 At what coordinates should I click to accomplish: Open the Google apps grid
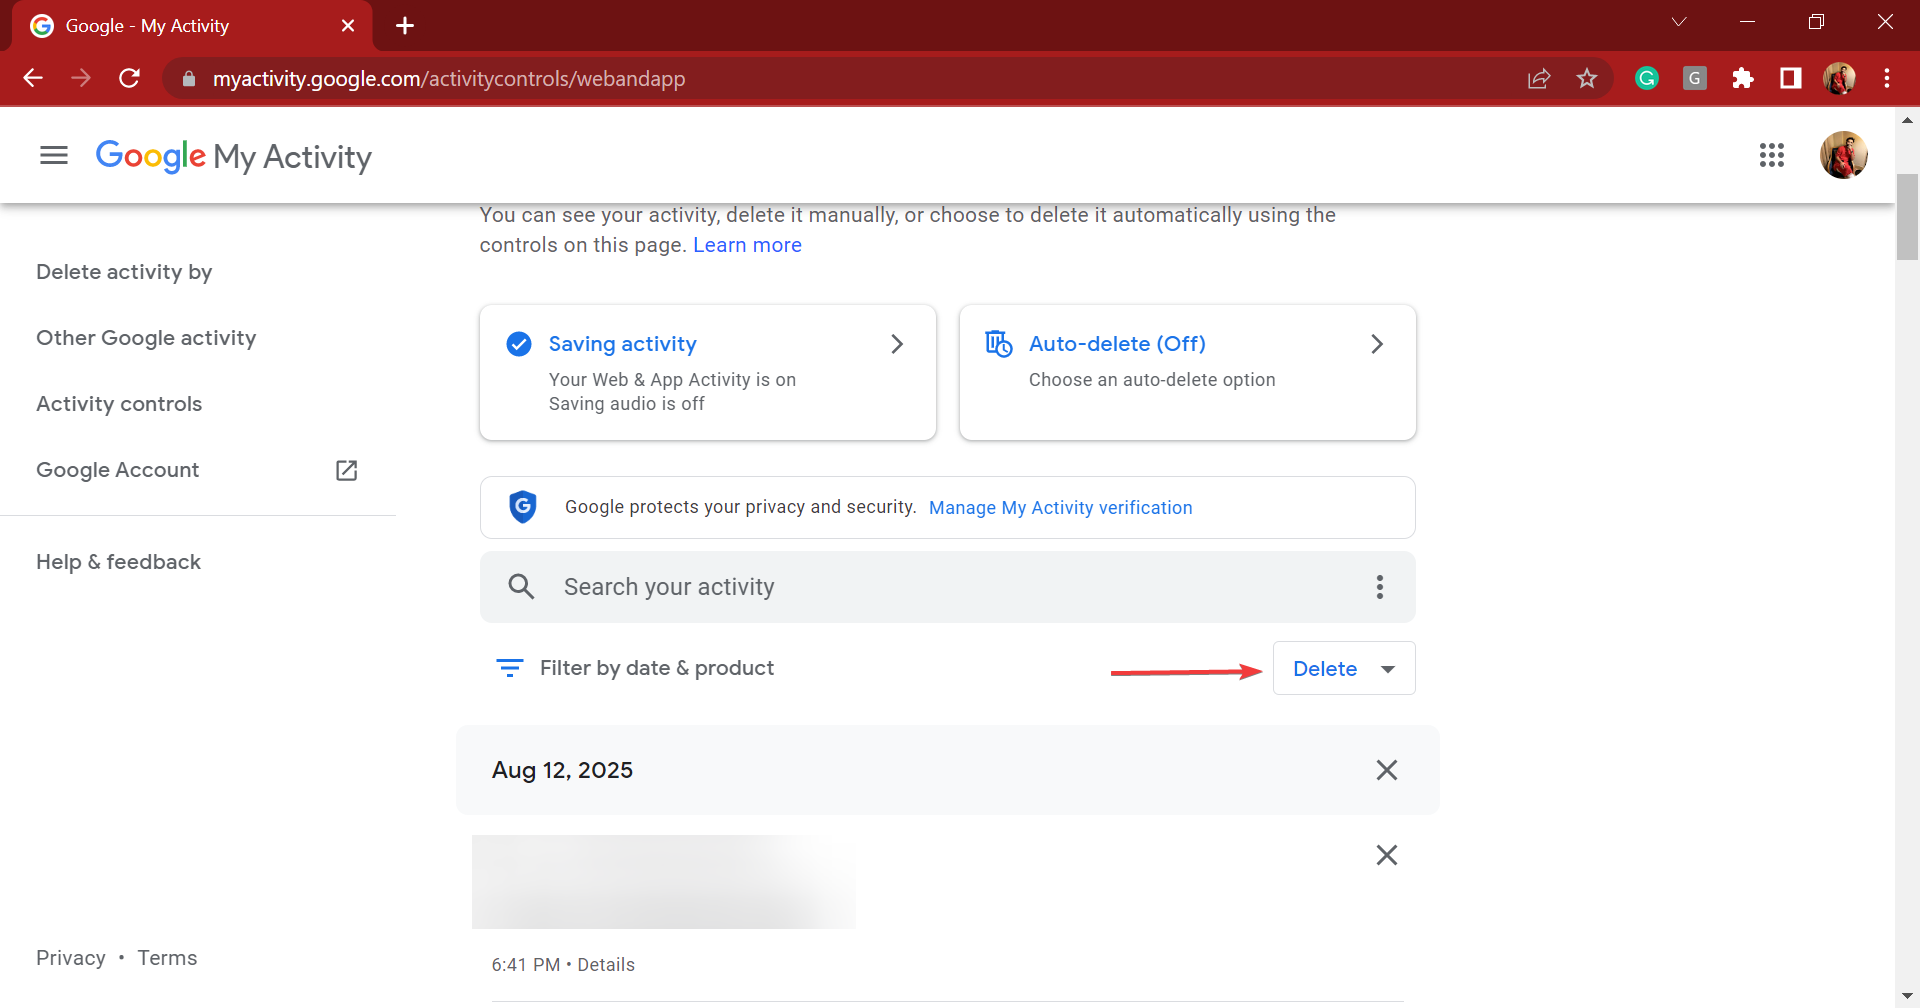click(x=1771, y=155)
